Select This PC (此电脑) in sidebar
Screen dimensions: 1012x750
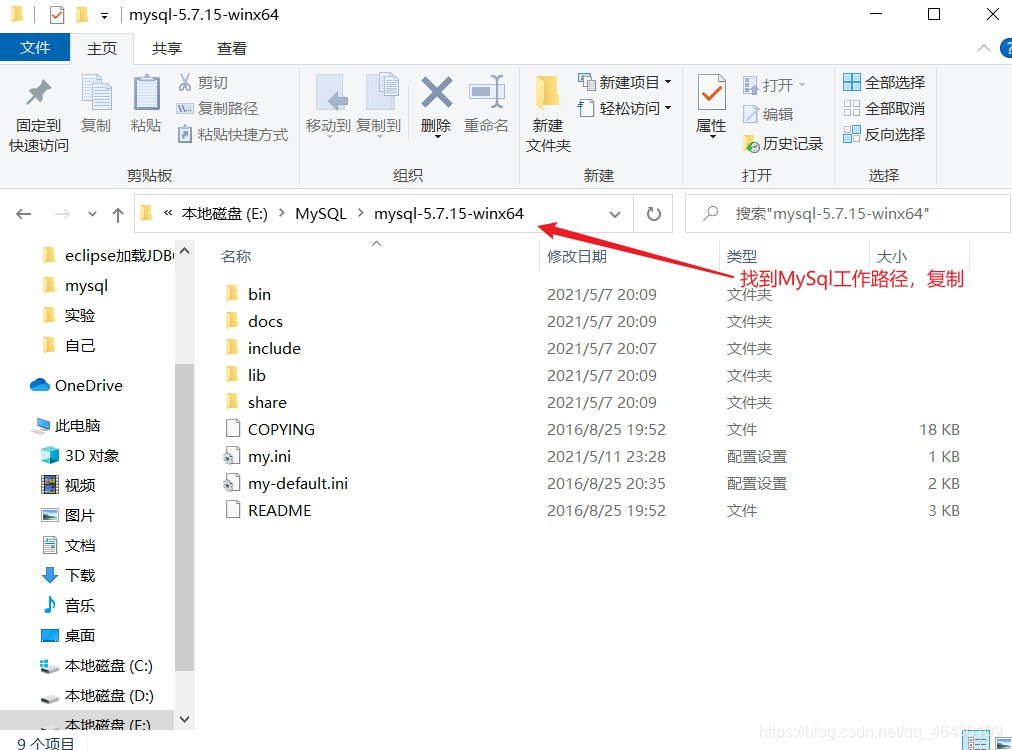pos(77,425)
